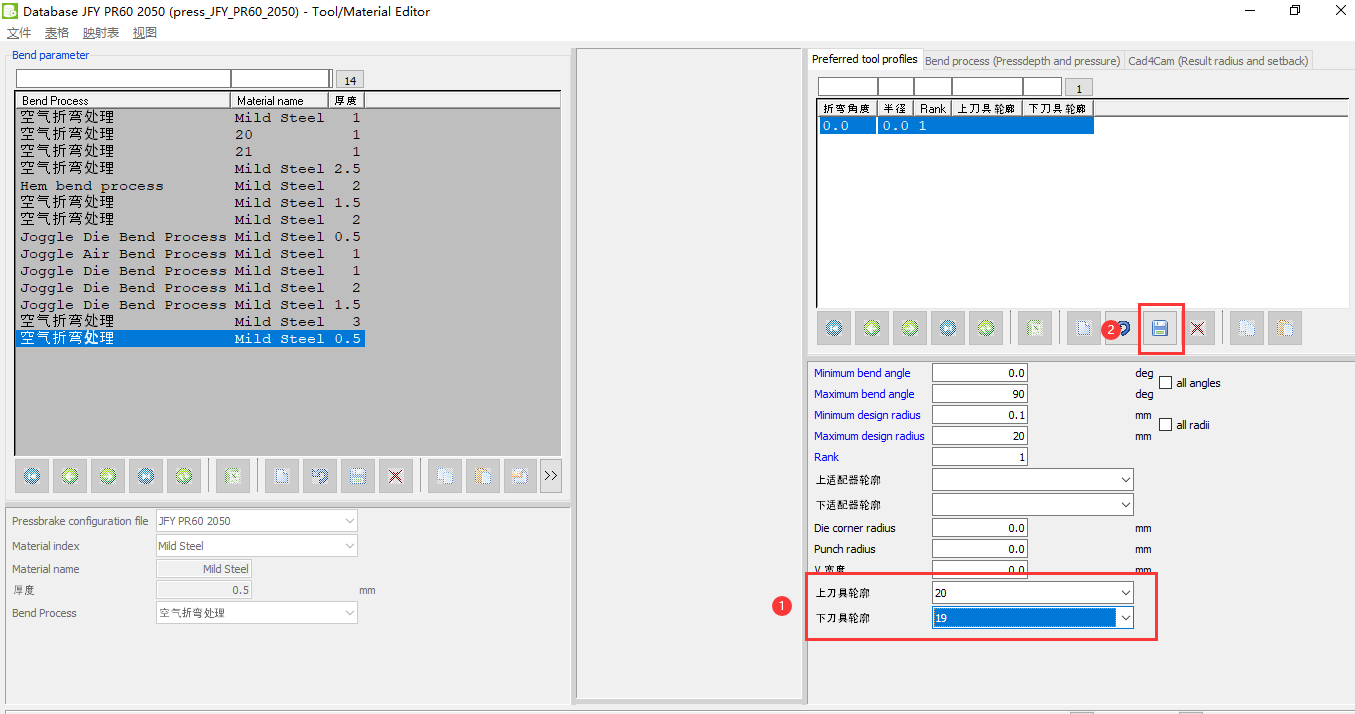Click save floppy icon in Preferred tool profiles toolbar

pos(1160,328)
